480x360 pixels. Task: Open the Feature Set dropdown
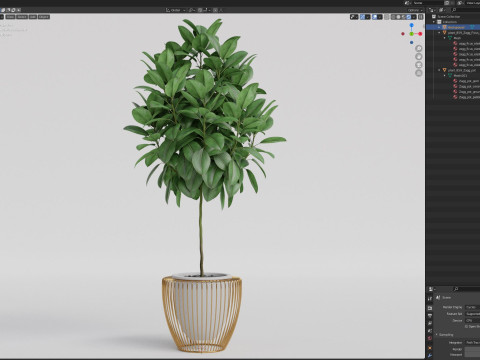pyautogui.click(x=472, y=314)
